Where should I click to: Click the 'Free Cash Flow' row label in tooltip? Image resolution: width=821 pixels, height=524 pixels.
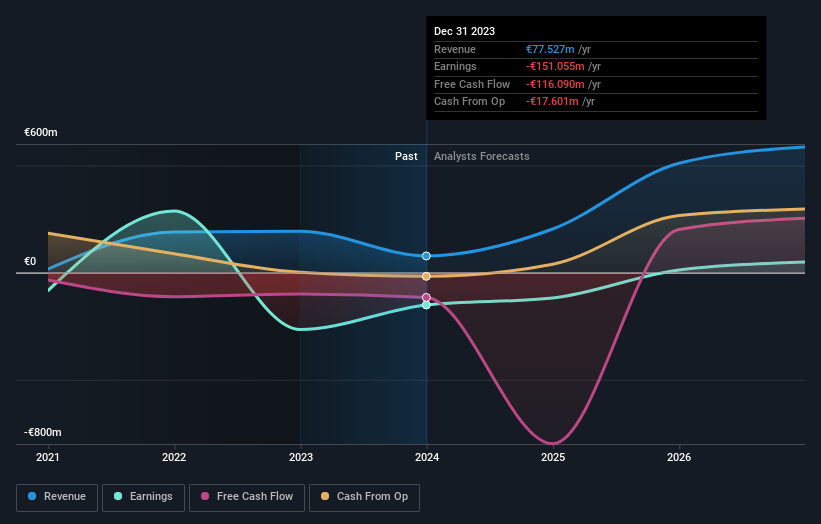pyautogui.click(x=472, y=84)
